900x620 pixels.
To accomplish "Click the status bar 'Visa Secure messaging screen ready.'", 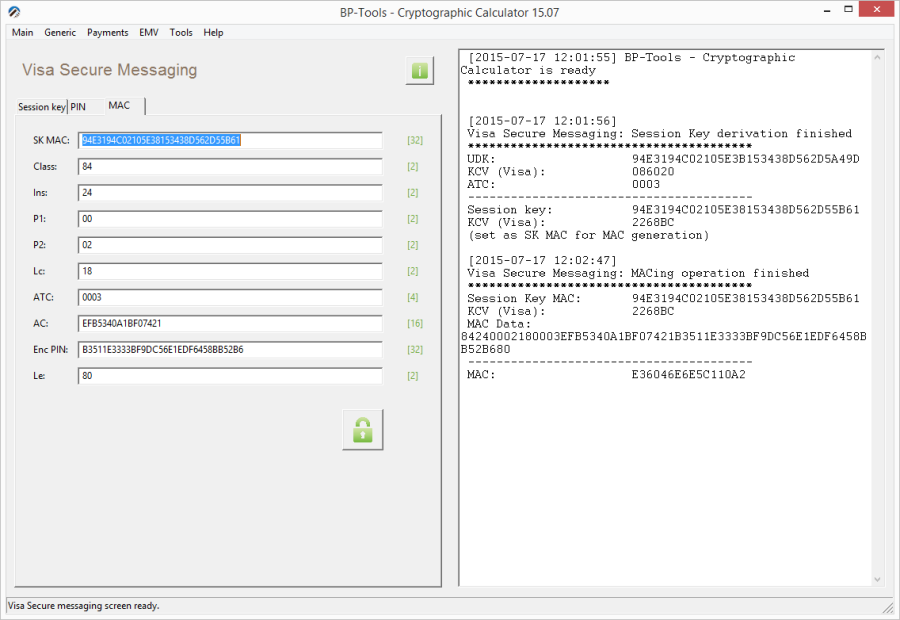I will pos(84,606).
